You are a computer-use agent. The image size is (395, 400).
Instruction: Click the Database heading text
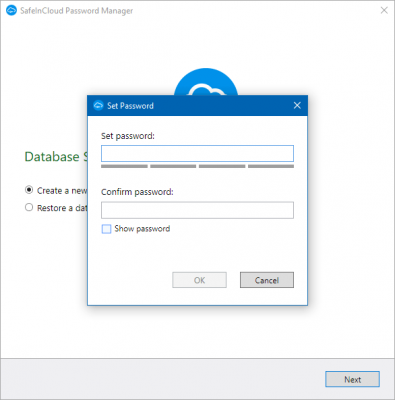coord(52,157)
